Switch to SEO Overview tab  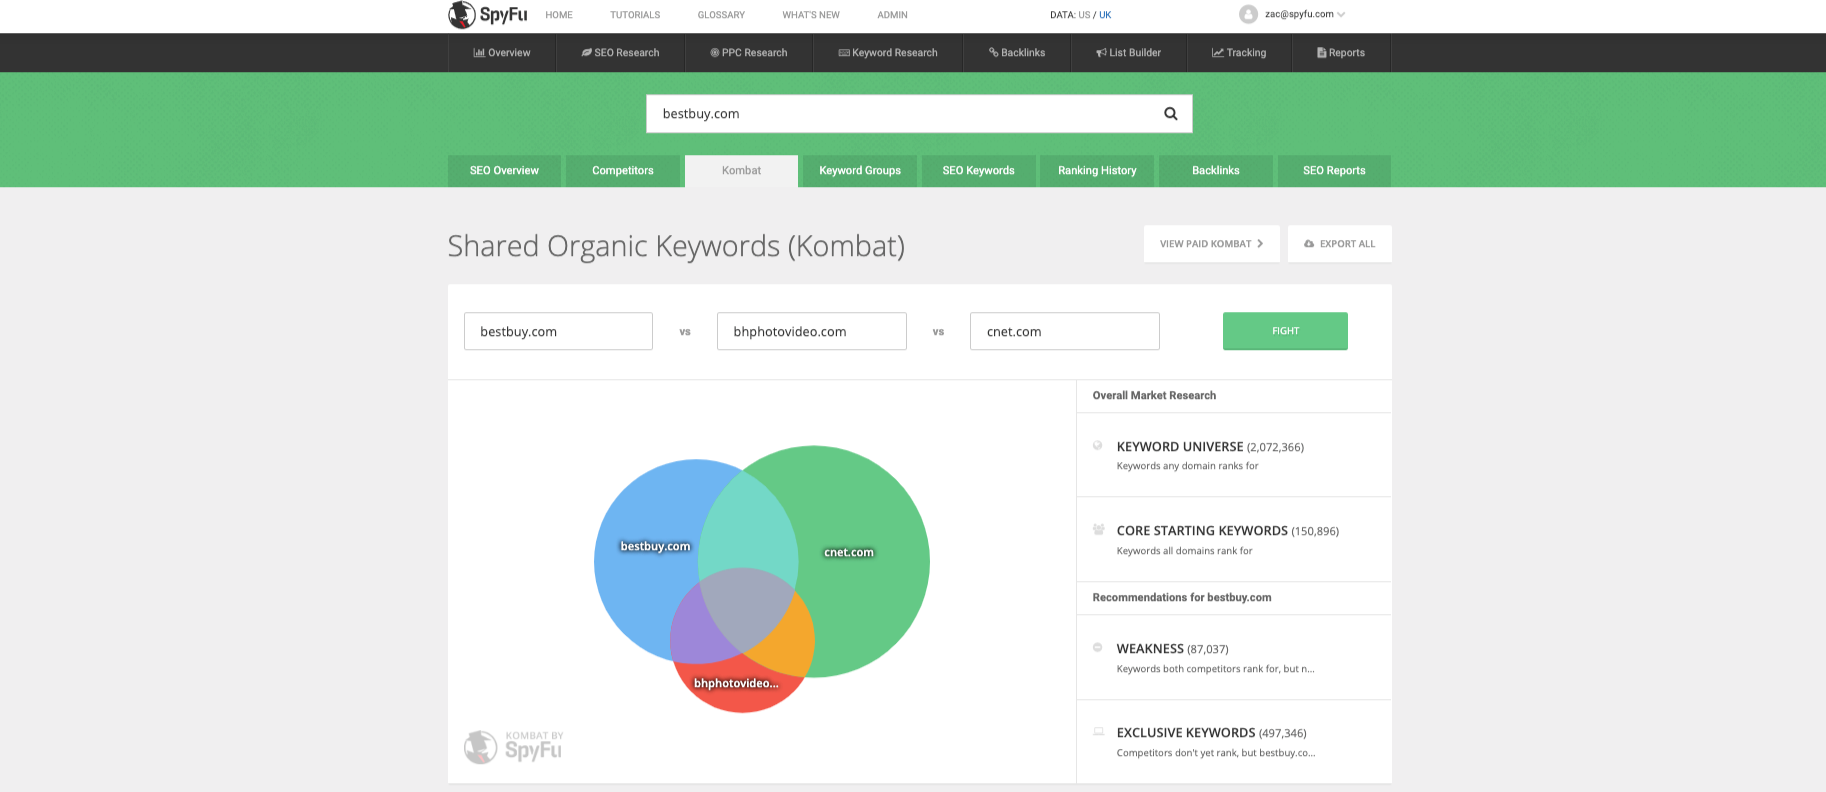point(504,171)
